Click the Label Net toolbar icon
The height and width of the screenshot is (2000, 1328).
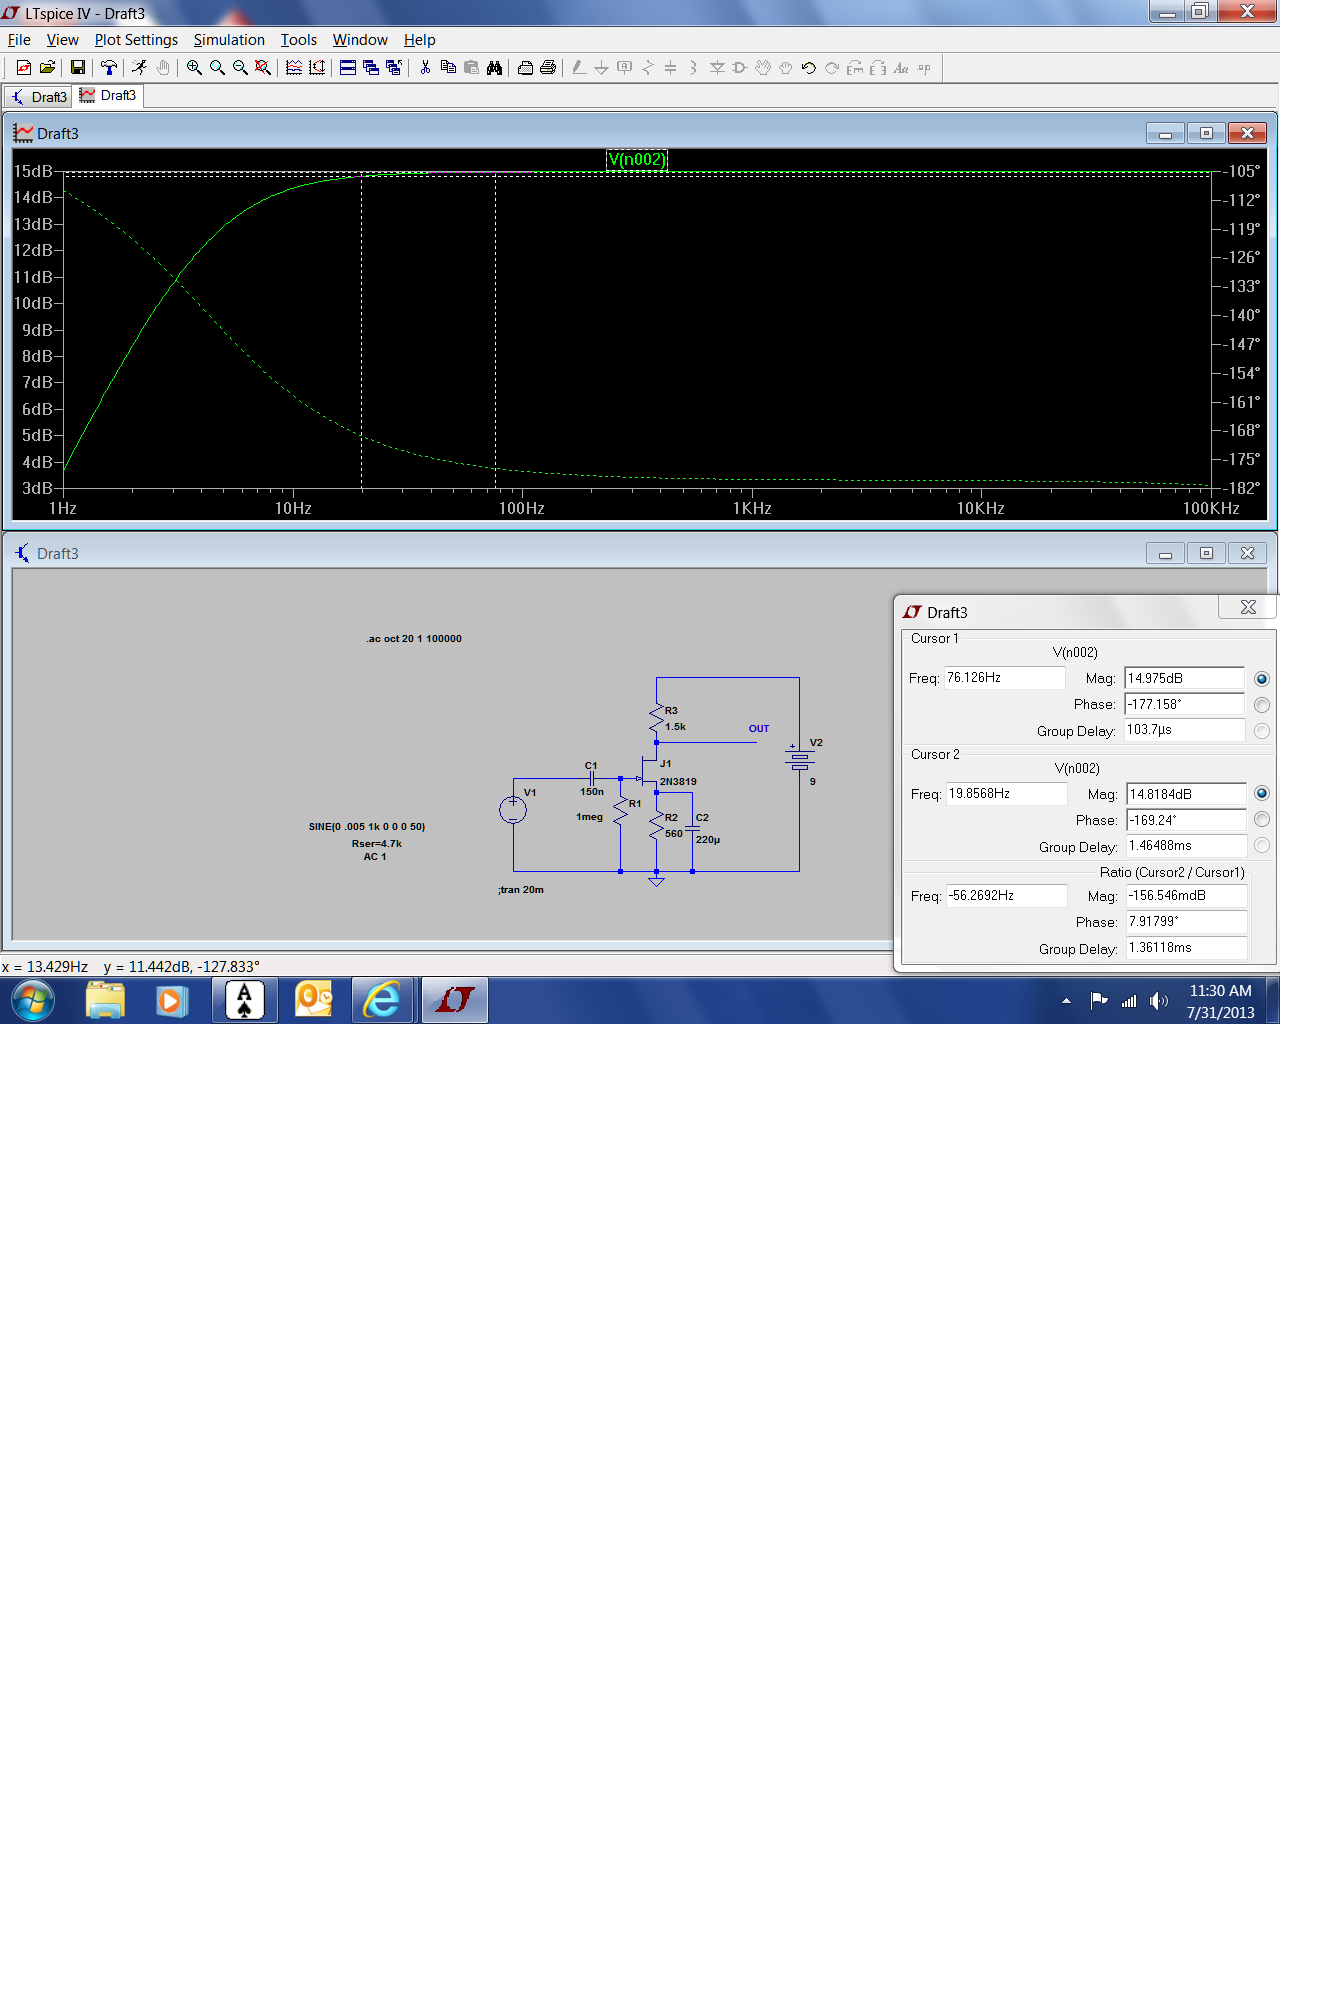point(625,68)
